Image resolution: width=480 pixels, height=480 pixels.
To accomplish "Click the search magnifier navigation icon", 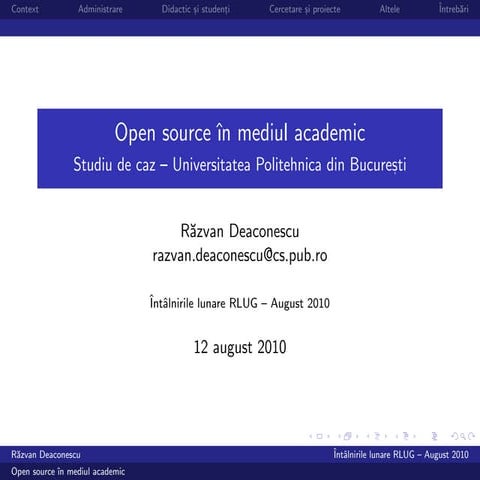I will point(463,436).
